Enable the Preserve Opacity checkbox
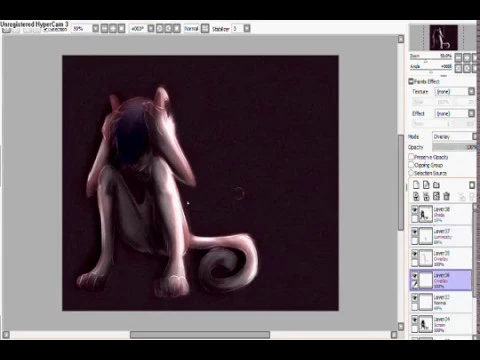The height and width of the screenshot is (360, 480). 411,157
